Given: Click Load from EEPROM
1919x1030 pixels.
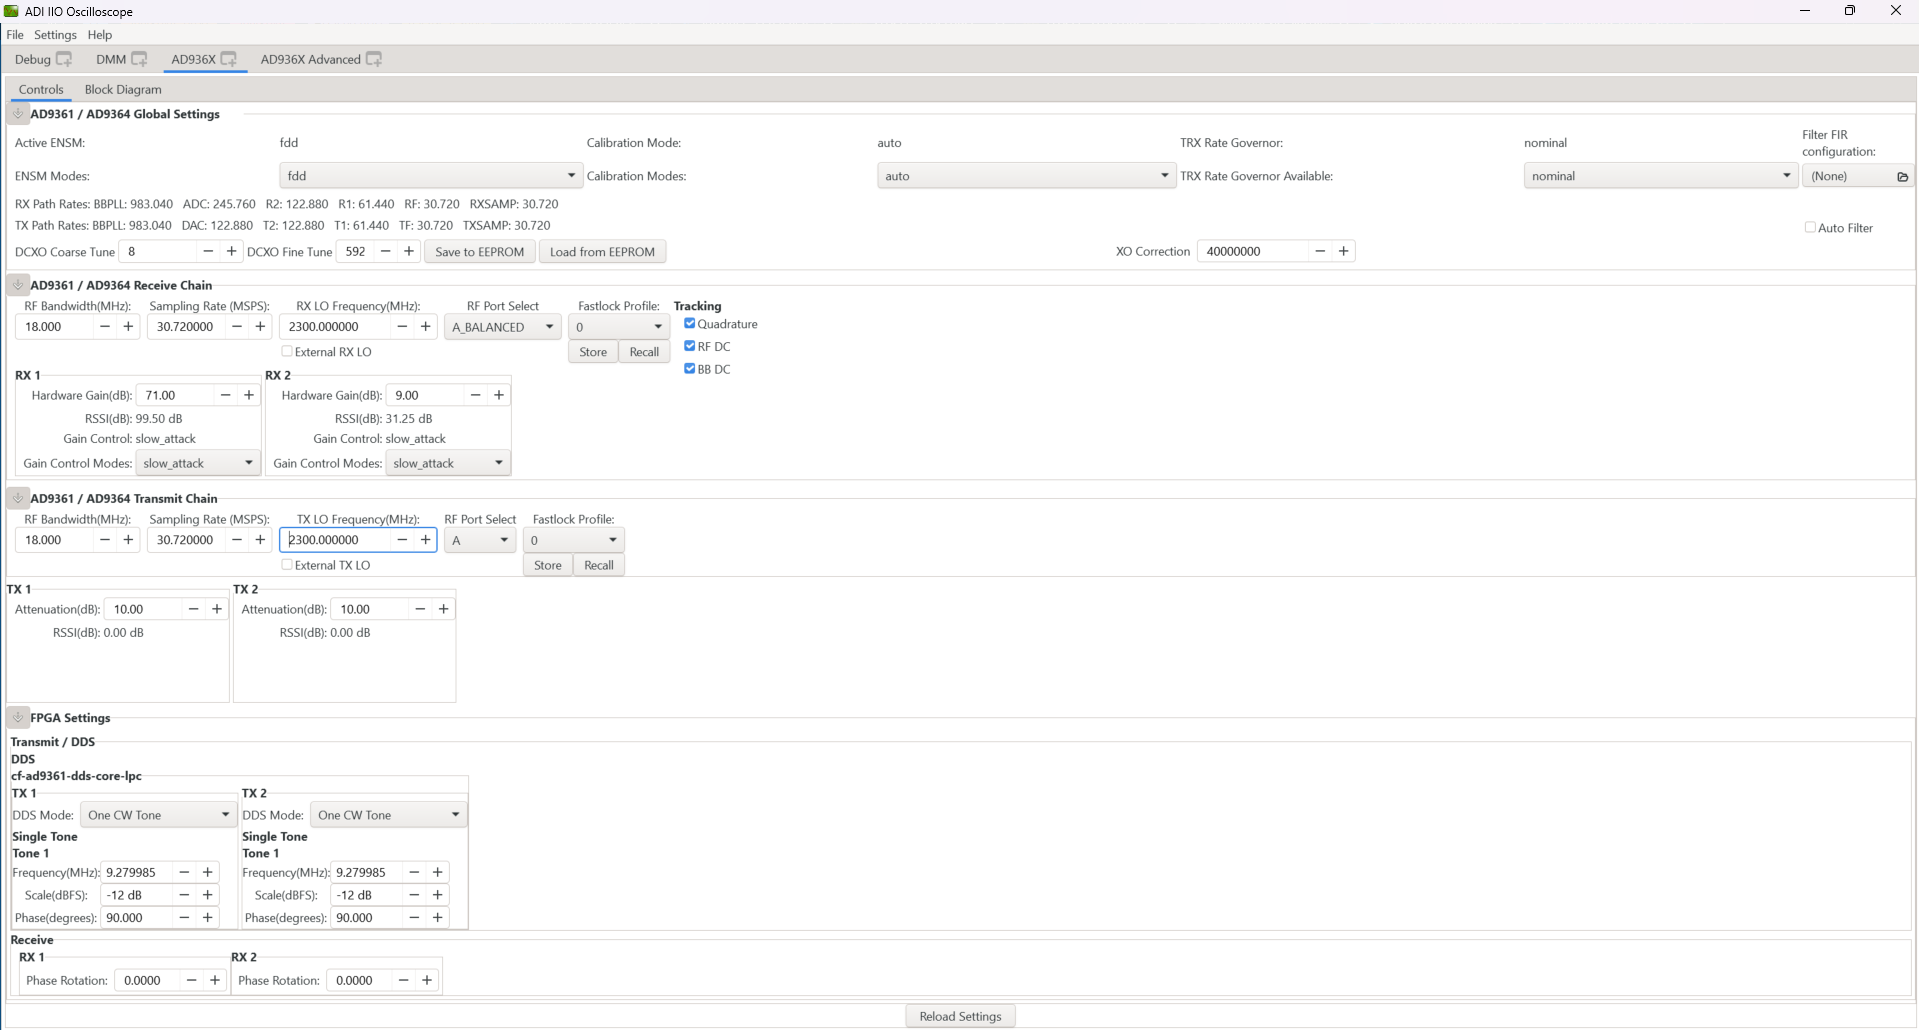Looking at the screenshot, I should (x=602, y=252).
